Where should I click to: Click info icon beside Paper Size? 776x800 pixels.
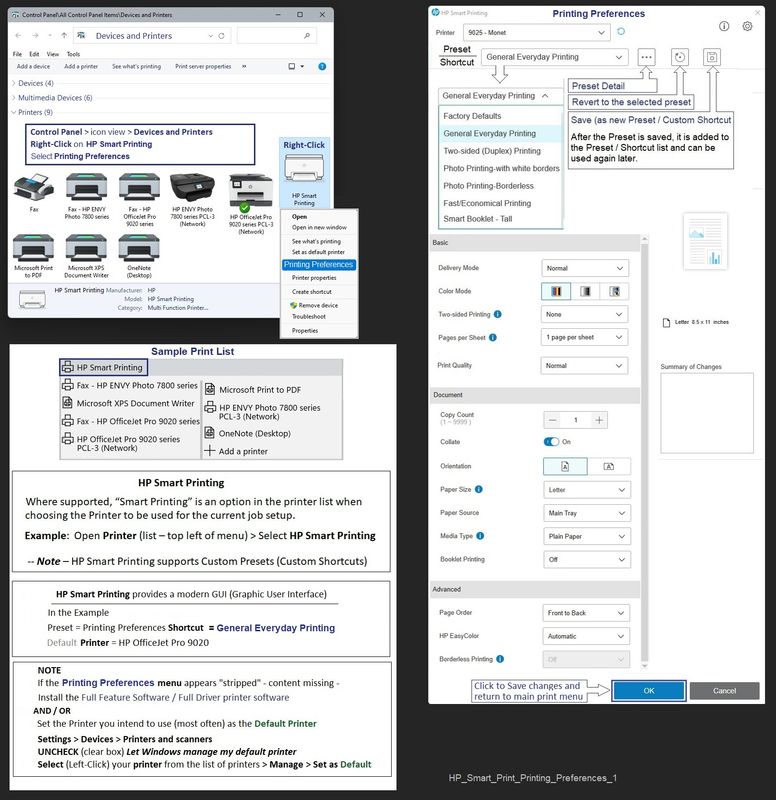pos(479,489)
